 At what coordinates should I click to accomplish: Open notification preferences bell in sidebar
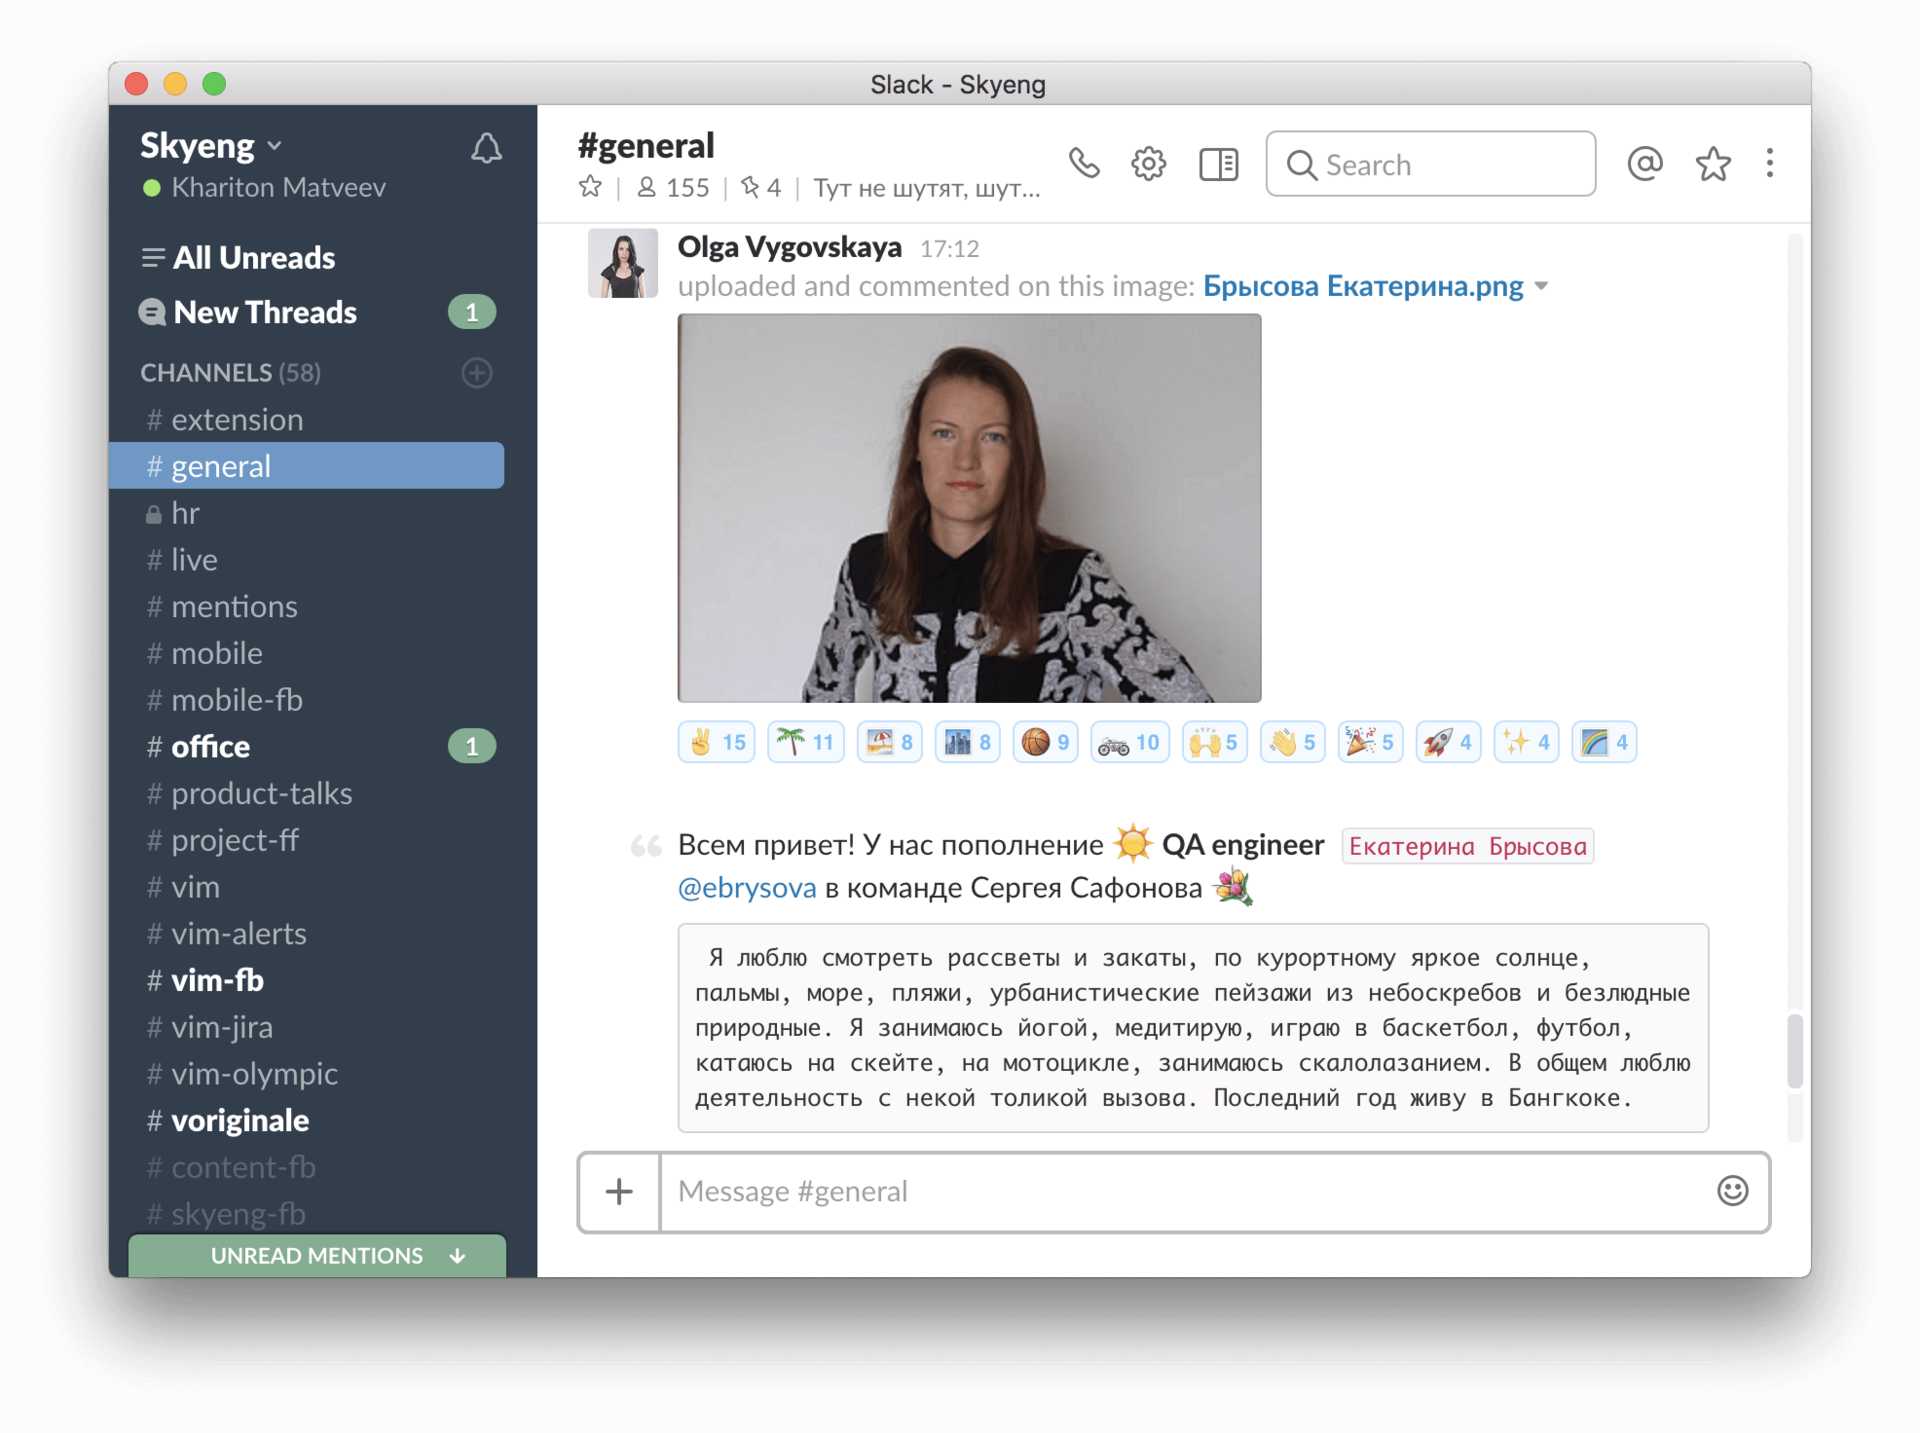click(487, 148)
